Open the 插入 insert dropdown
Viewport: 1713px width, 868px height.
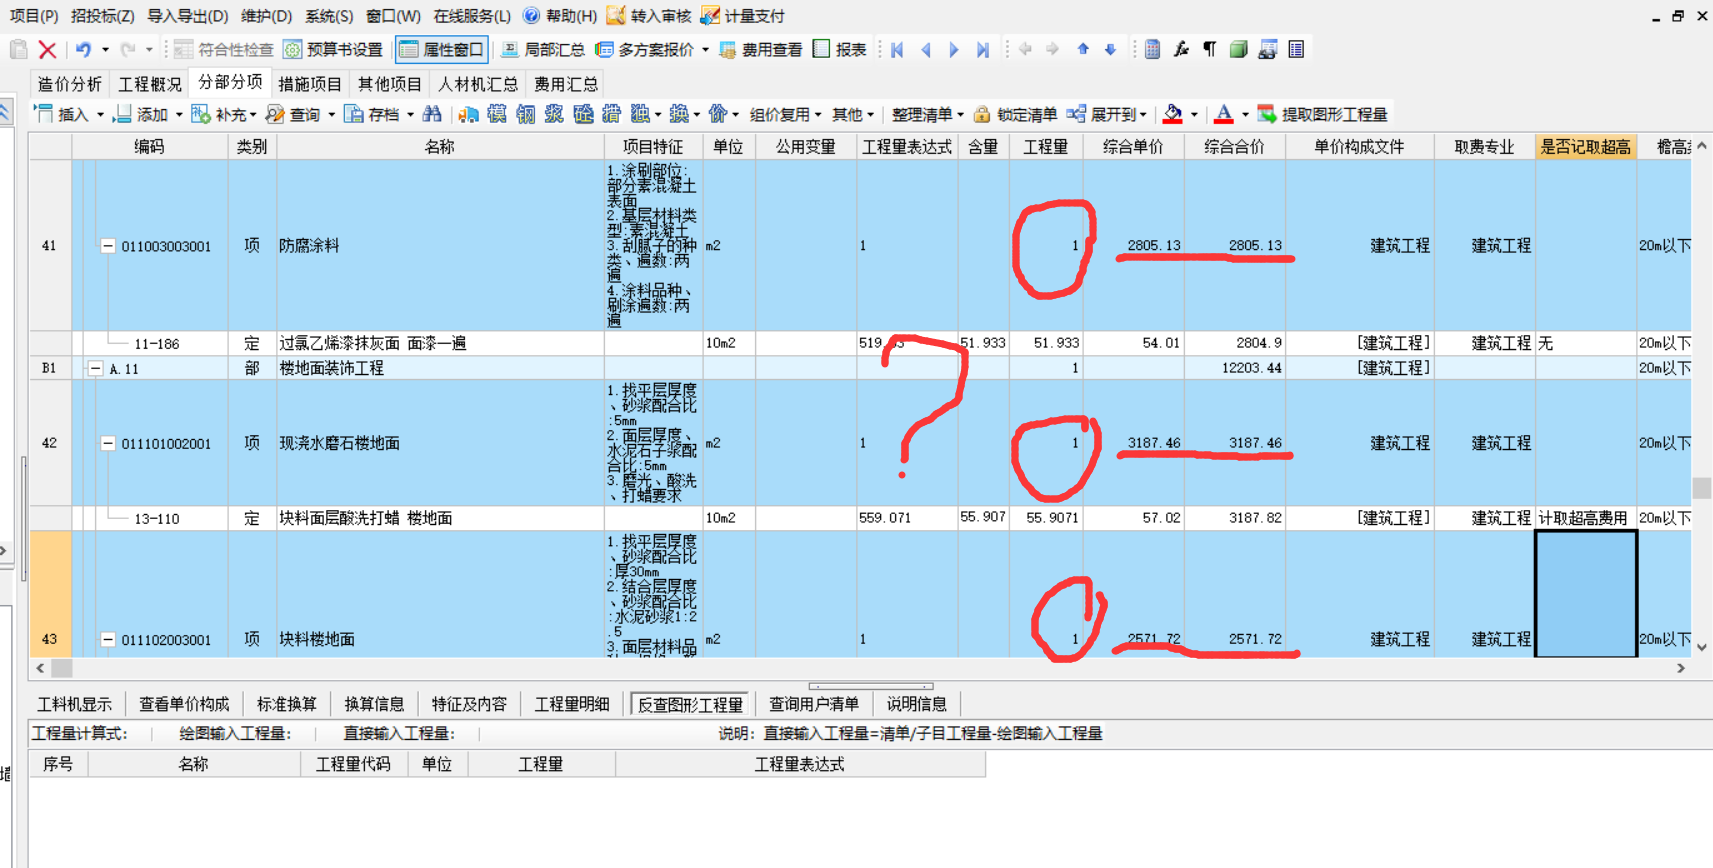coord(100,115)
